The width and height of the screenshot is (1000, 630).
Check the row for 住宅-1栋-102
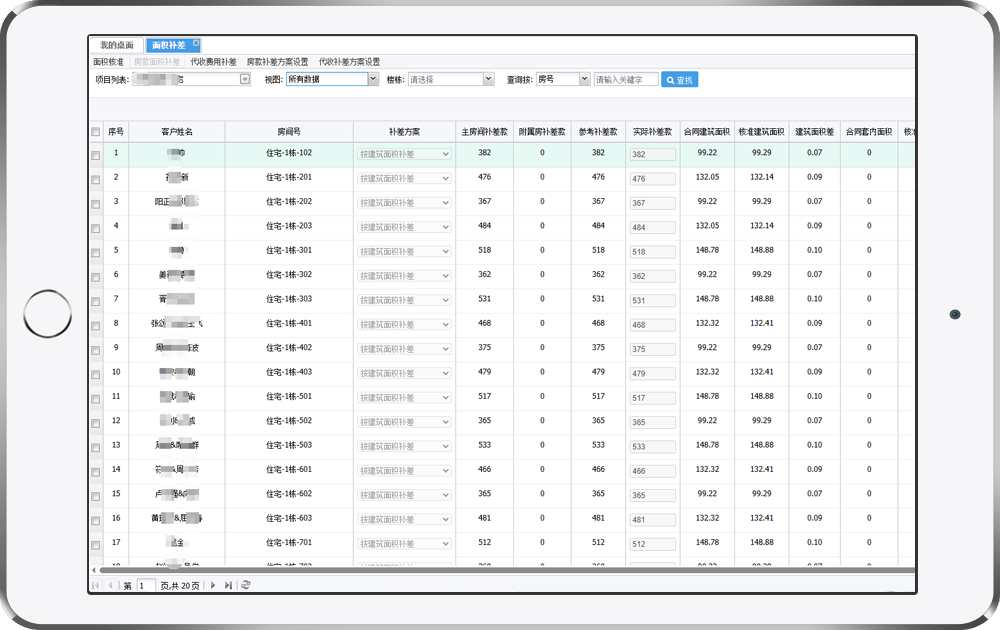pos(96,156)
